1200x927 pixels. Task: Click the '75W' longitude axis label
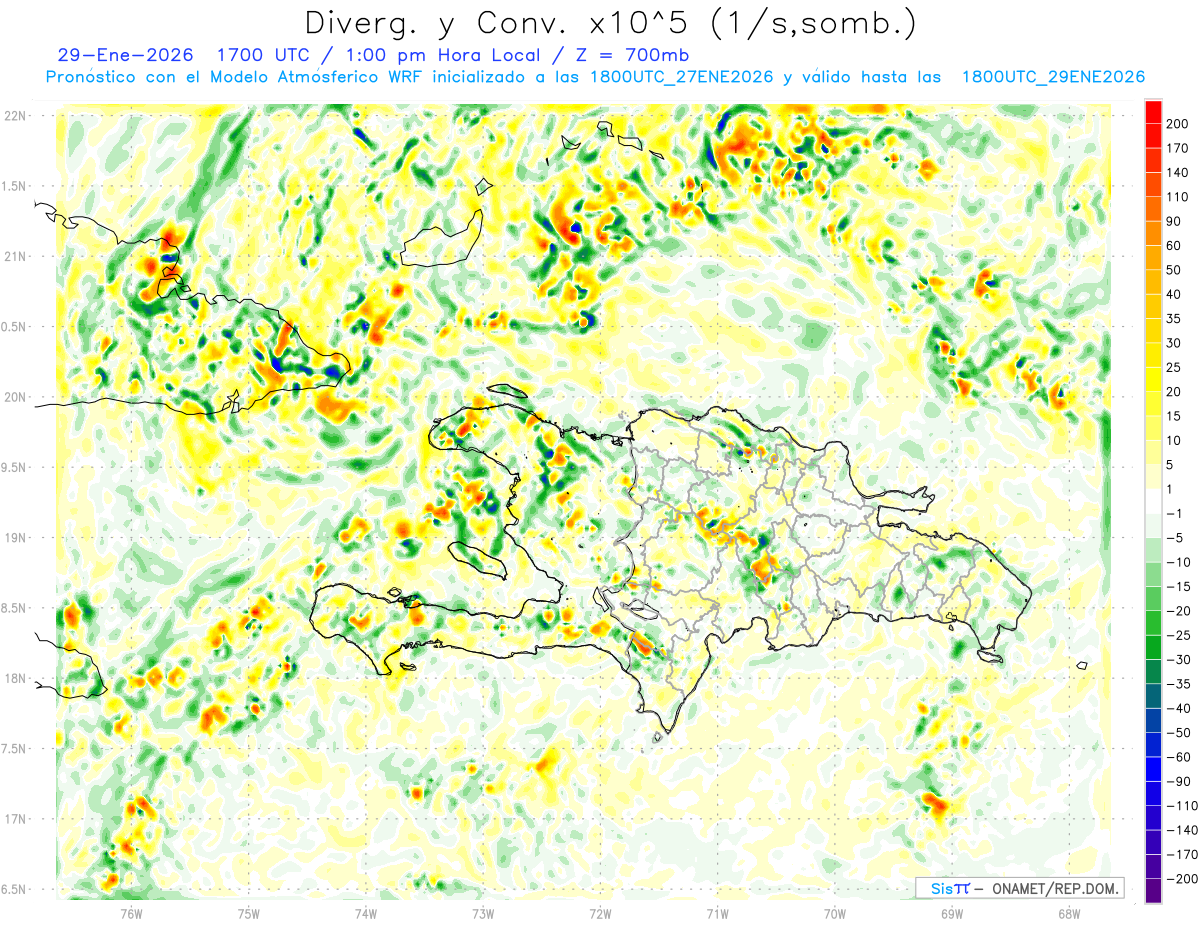tap(249, 912)
